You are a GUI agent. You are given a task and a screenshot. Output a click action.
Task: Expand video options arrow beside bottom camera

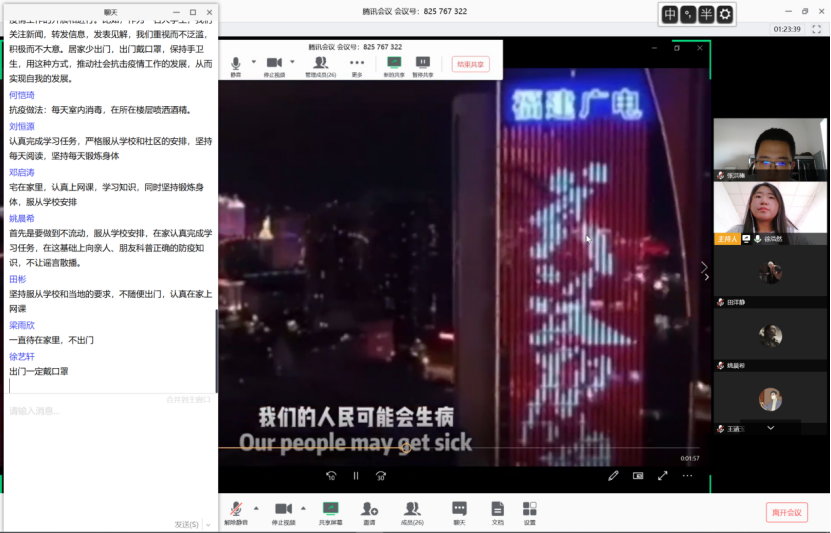pos(304,508)
